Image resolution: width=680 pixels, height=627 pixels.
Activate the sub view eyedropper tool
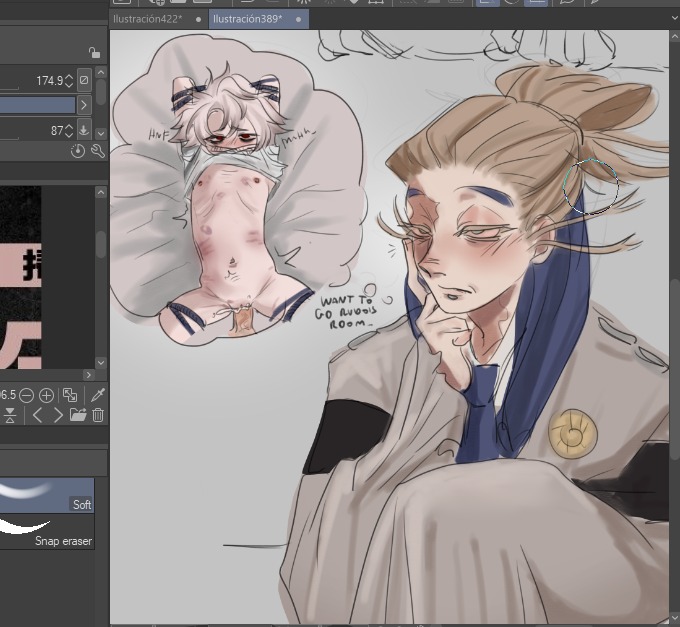coord(98,395)
